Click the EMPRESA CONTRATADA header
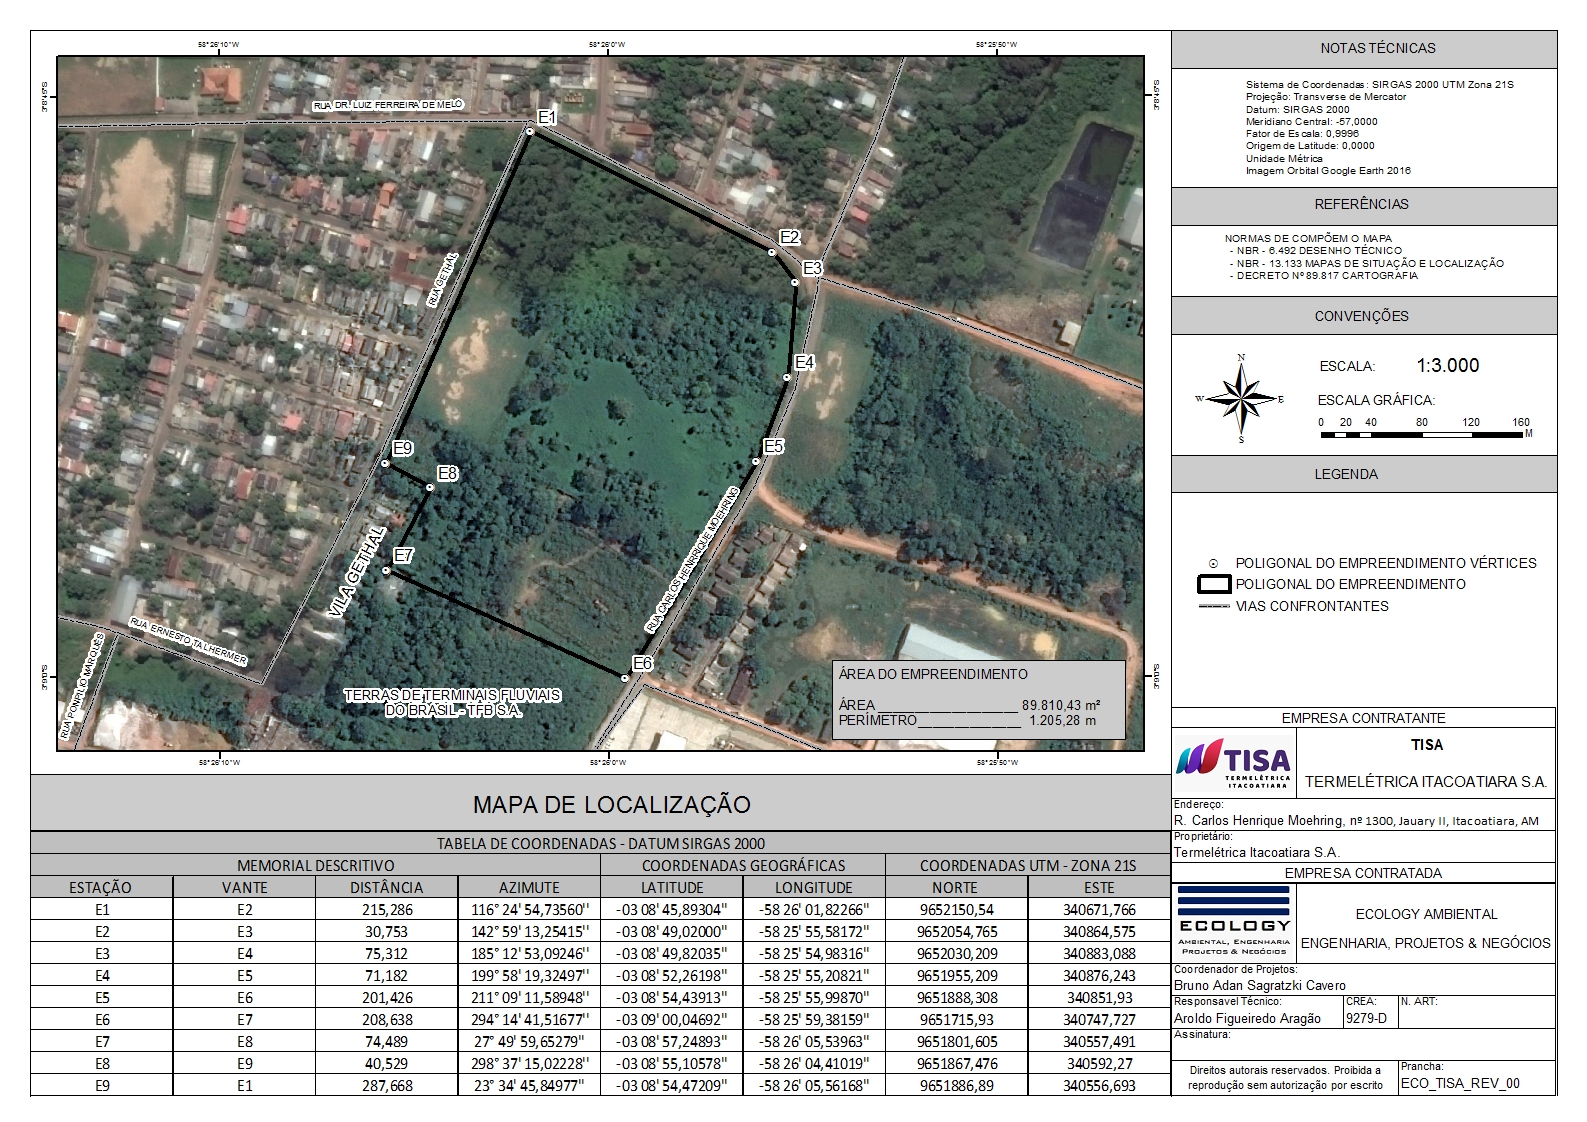The width and height of the screenshot is (1587, 1122). pos(1363,873)
